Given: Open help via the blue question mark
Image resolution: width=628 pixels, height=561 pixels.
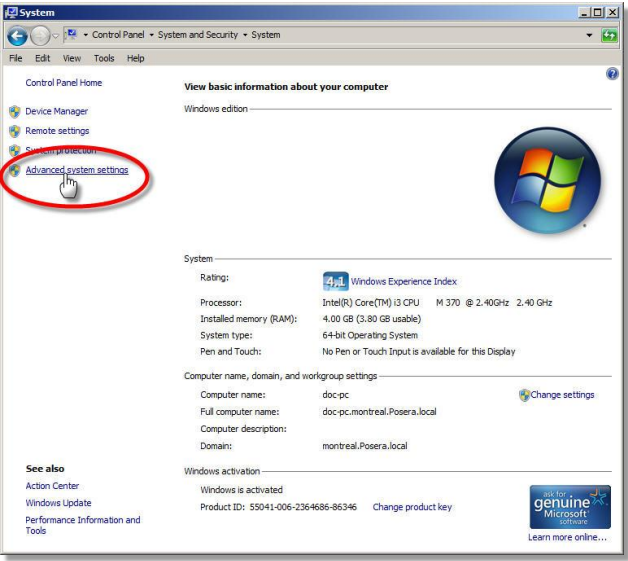Looking at the screenshot, I should (612, 74).
